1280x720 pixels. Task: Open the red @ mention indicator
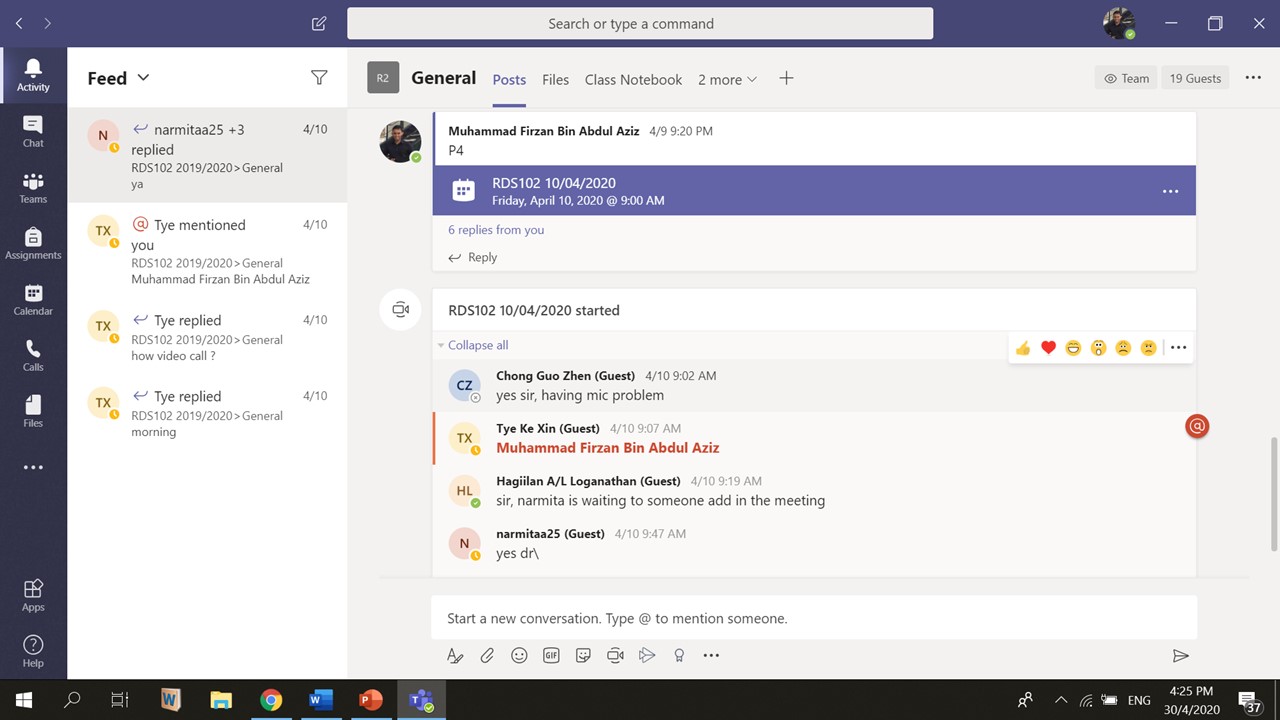tap(1197, 426)
